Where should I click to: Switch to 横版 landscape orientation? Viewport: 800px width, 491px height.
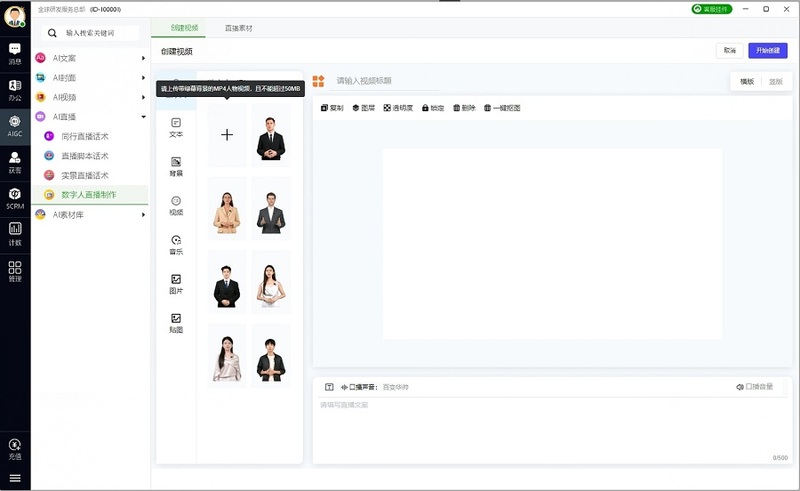747,81
